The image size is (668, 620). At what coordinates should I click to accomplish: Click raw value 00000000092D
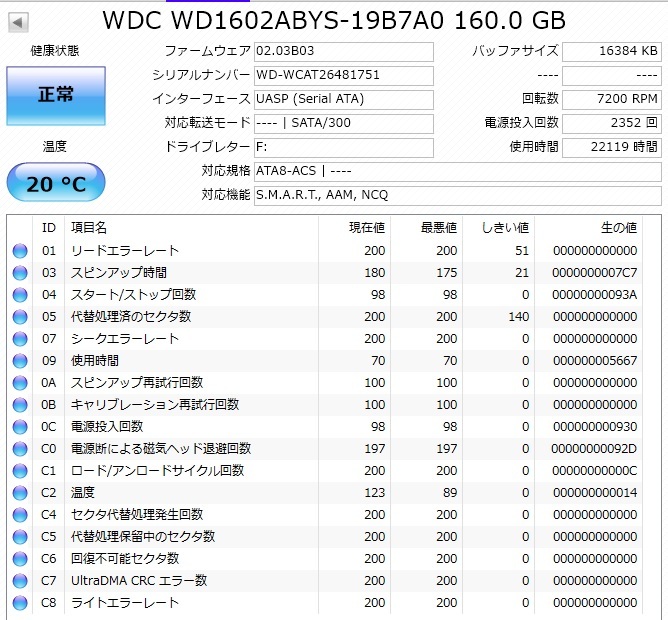tap(594, 449)
